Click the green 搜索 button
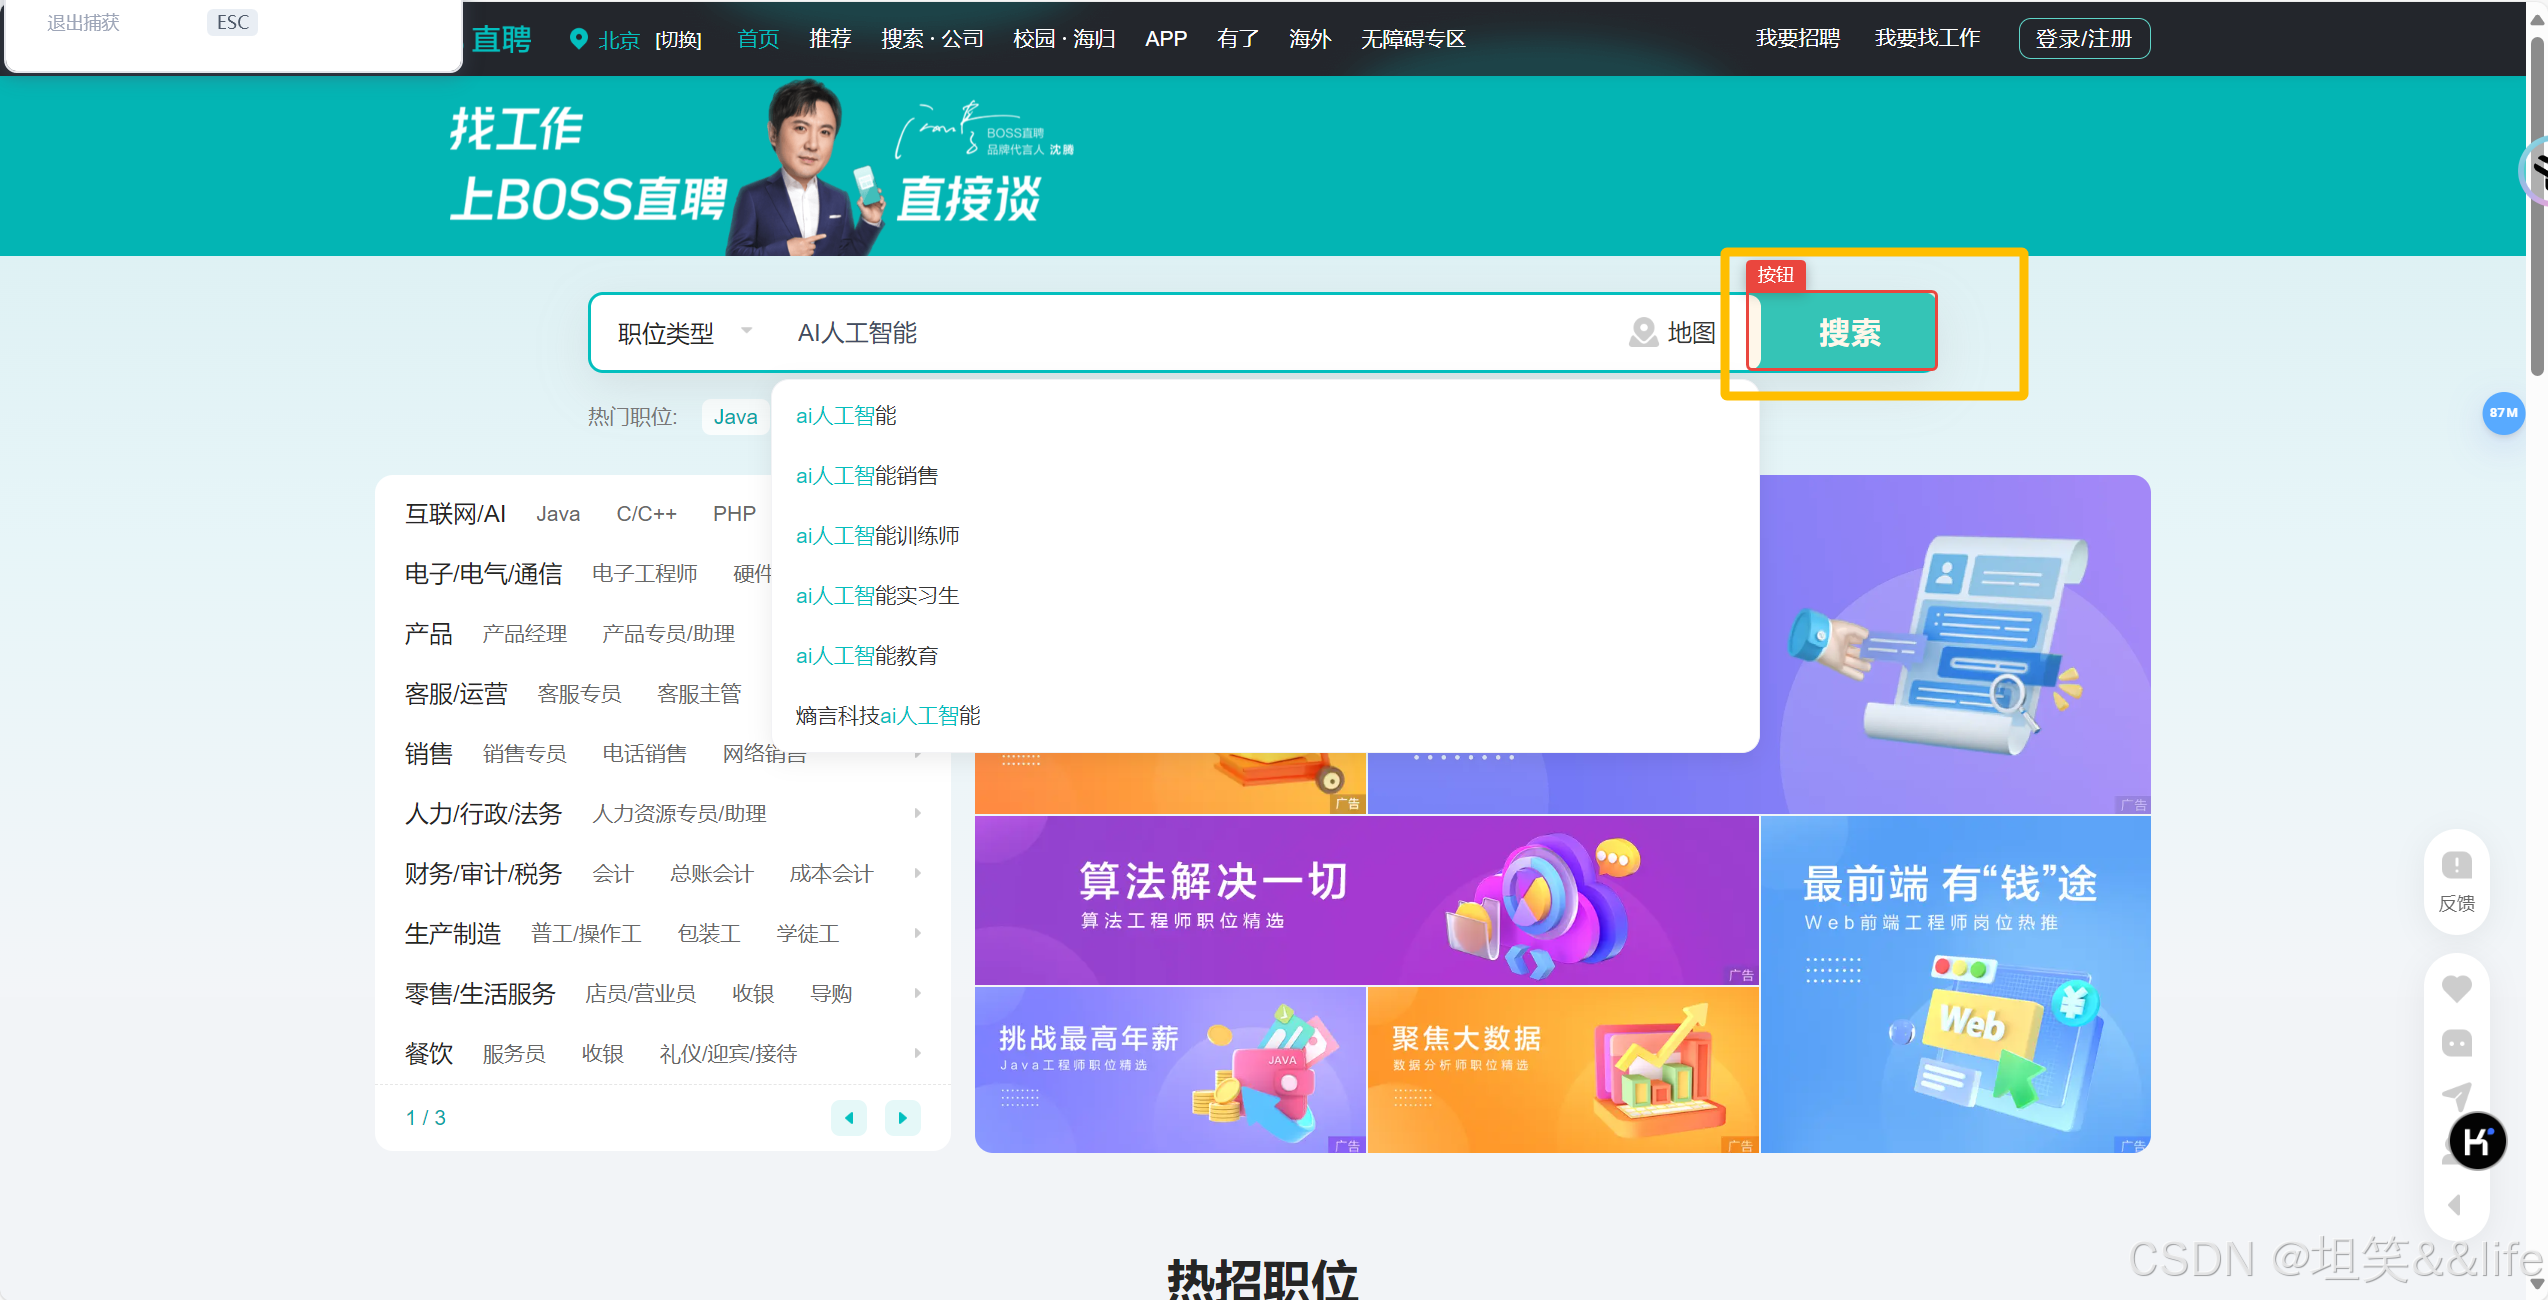This screenshot has height=1300, width=2548. click(x=1848, y=332)
